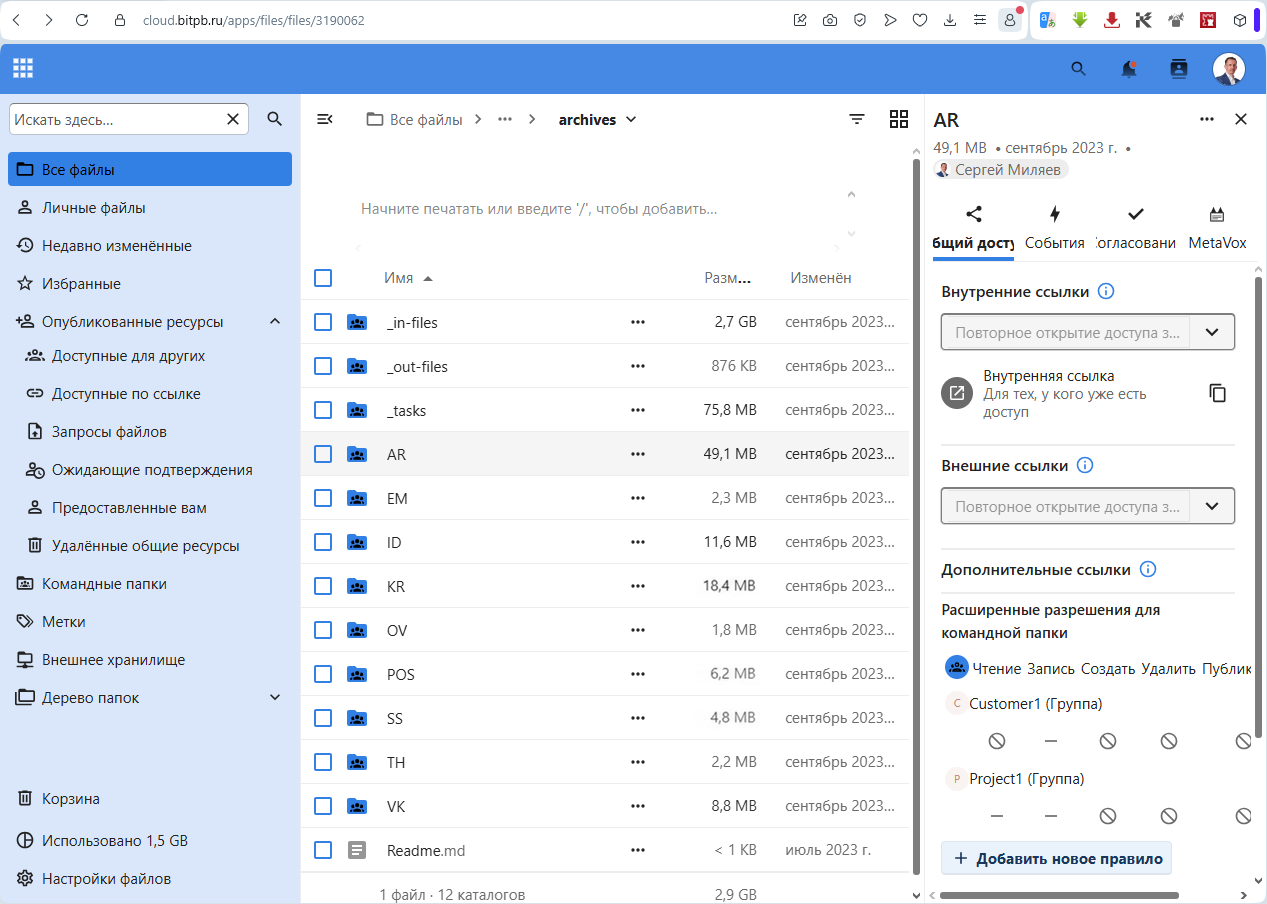Open the file list filter icon
Screen dimensions: 1267x904
click(857, 119)
